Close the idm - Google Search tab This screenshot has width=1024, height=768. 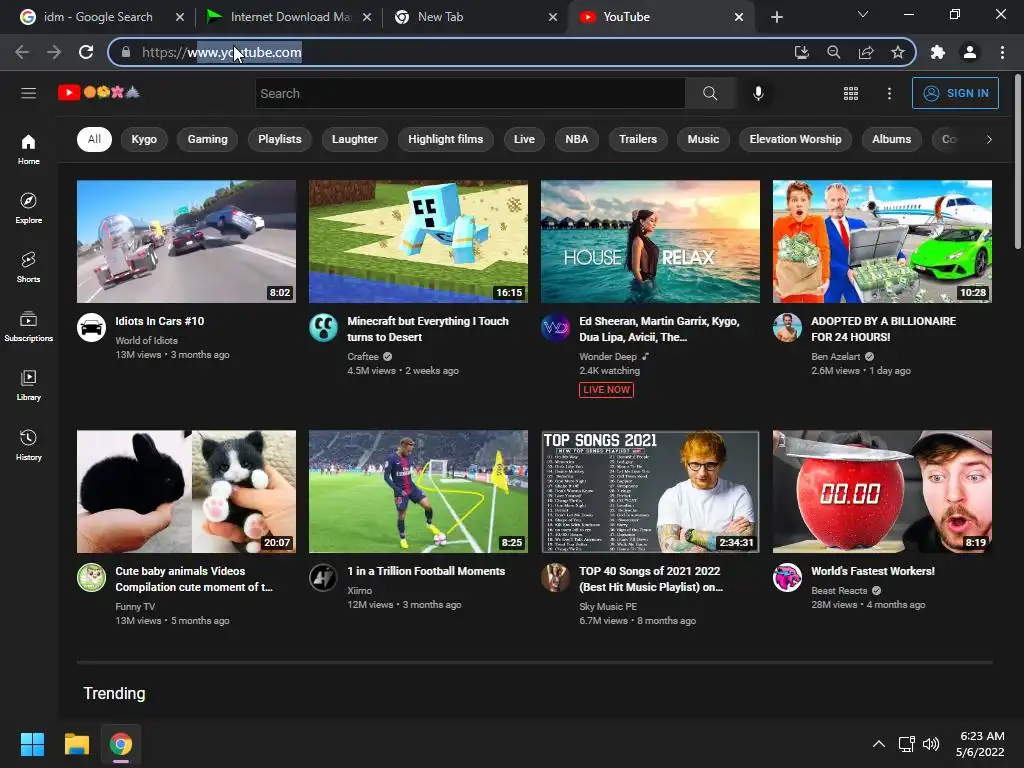point(180,17)
